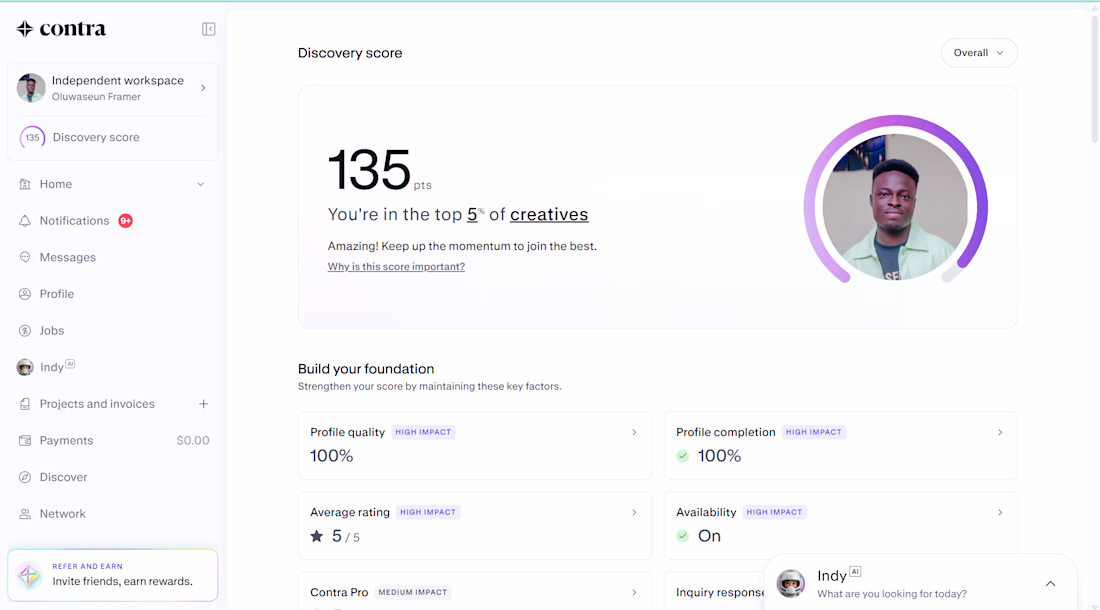Click the Projects and invoices icon
The height and width of the screenshot is (610, 1100).
[x=25, y=404]
